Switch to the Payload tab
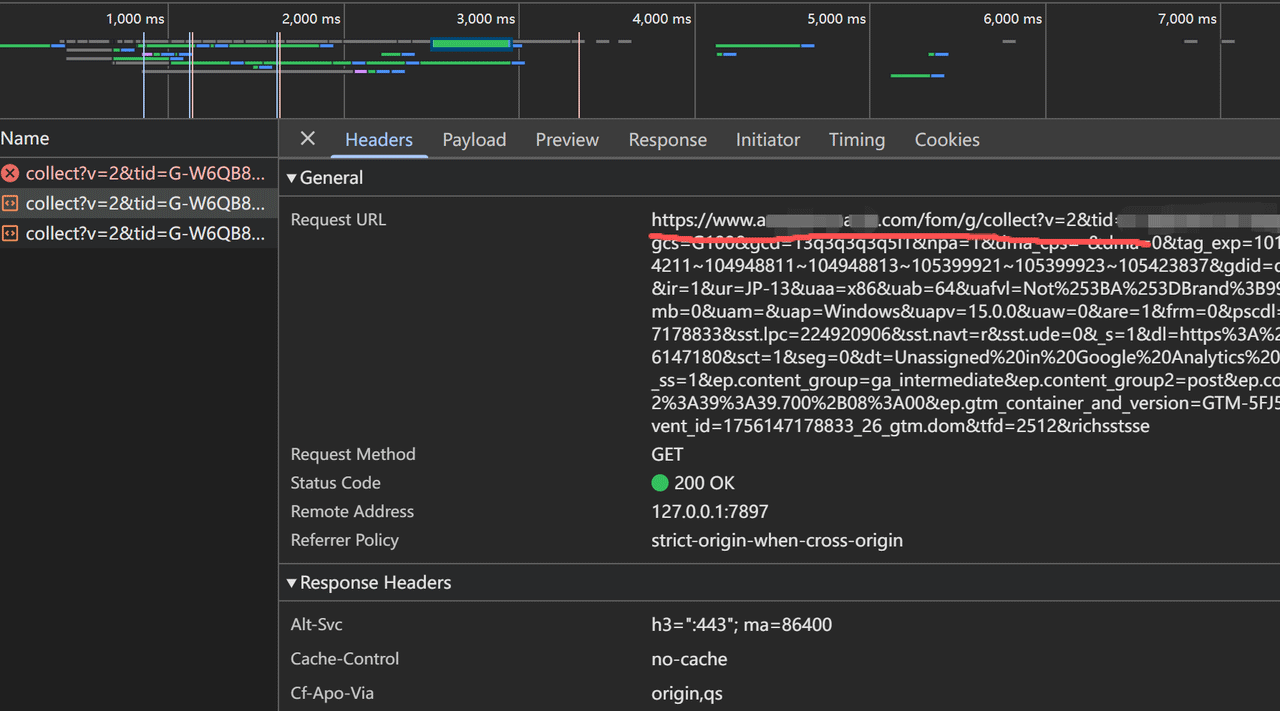The width and height of the screenshot is (1280, 711). tap(474, 140)
